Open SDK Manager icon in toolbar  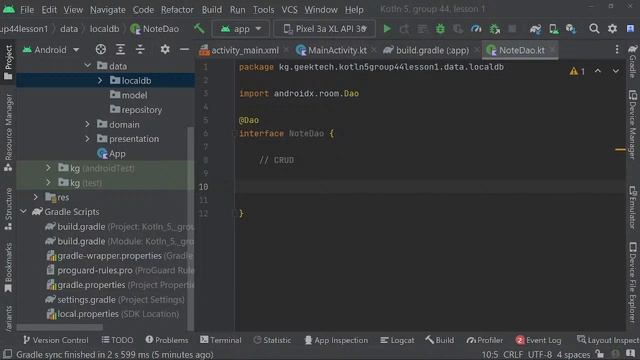pos(571,29)
